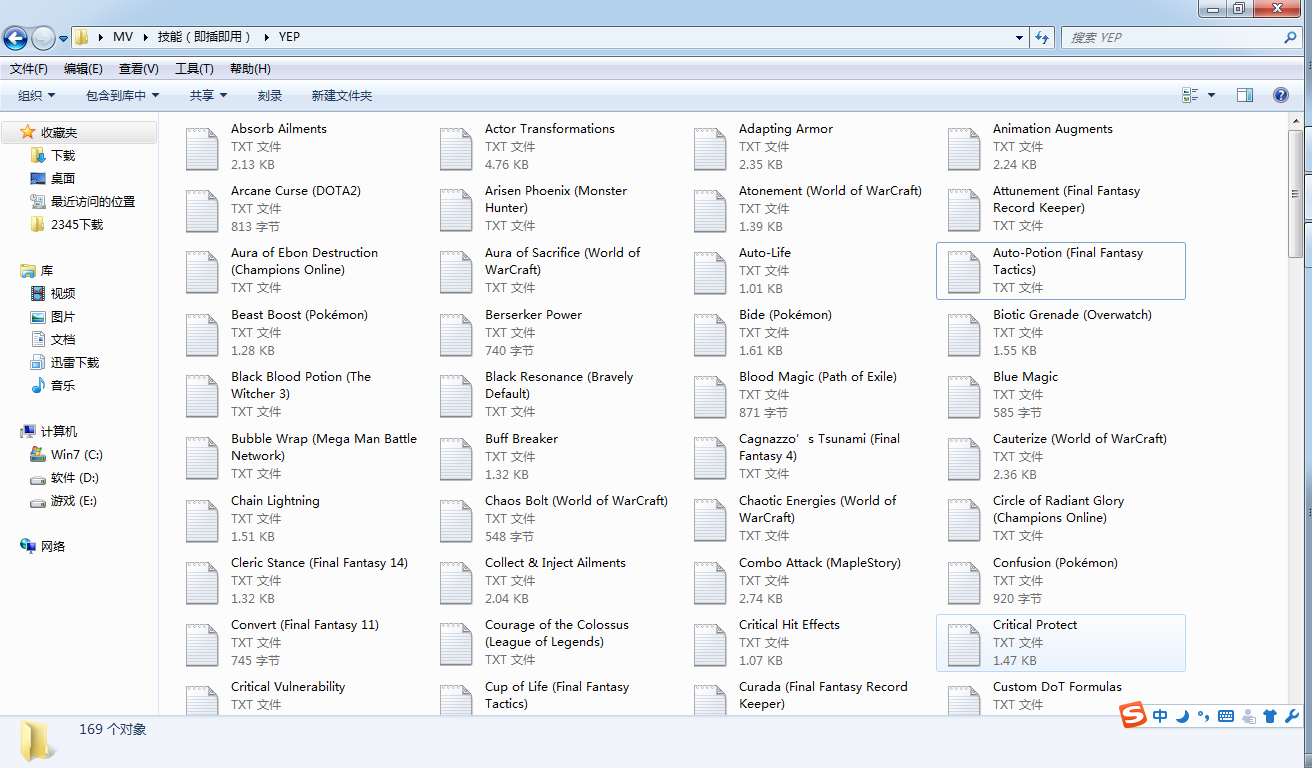Expand the breadcrumb arrow after MV
The width and height of the screenshot is (1312, 768).
[x=145, y=37]
